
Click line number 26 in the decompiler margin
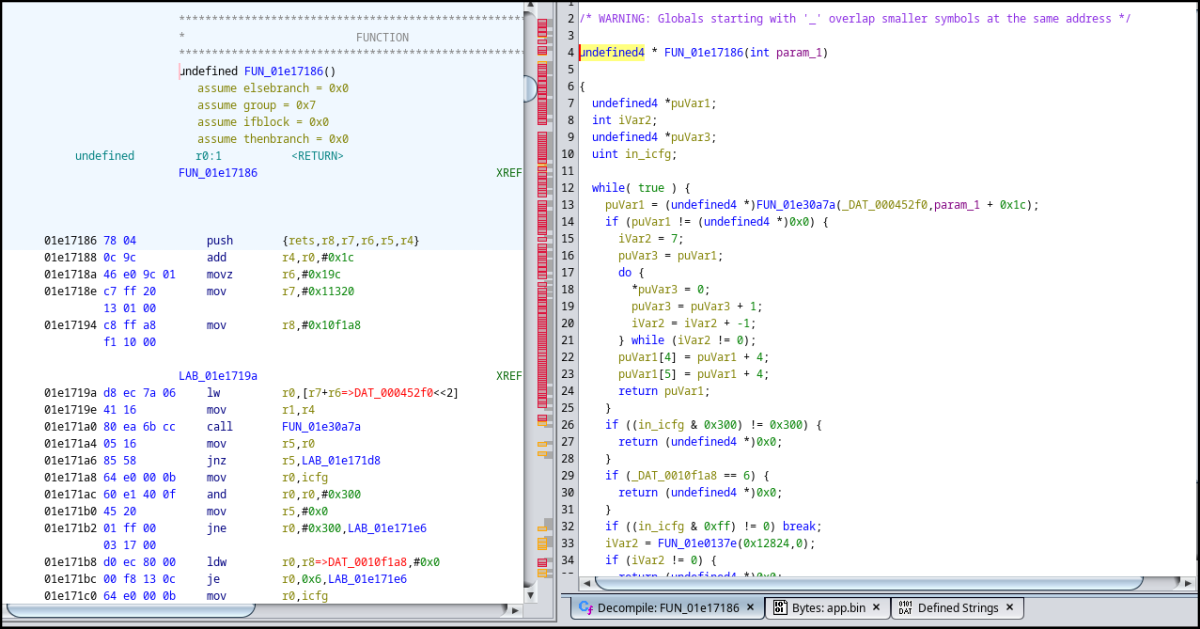tap(566, 424)
